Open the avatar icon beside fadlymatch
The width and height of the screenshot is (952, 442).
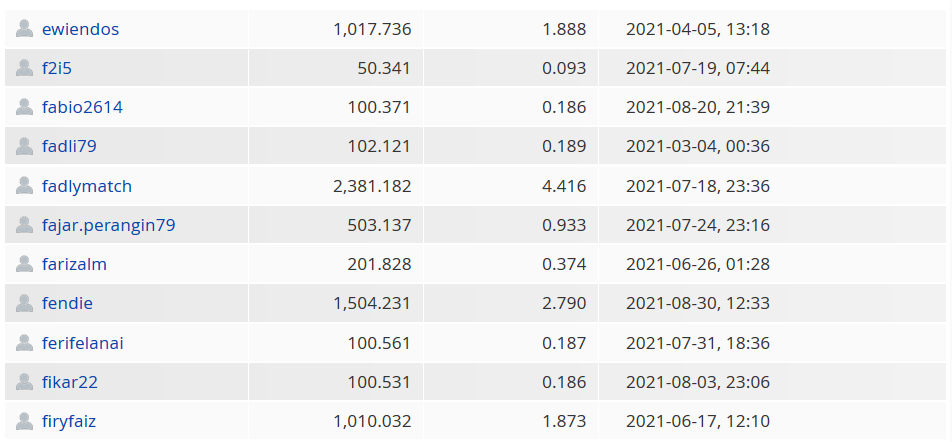coord(24,186)
